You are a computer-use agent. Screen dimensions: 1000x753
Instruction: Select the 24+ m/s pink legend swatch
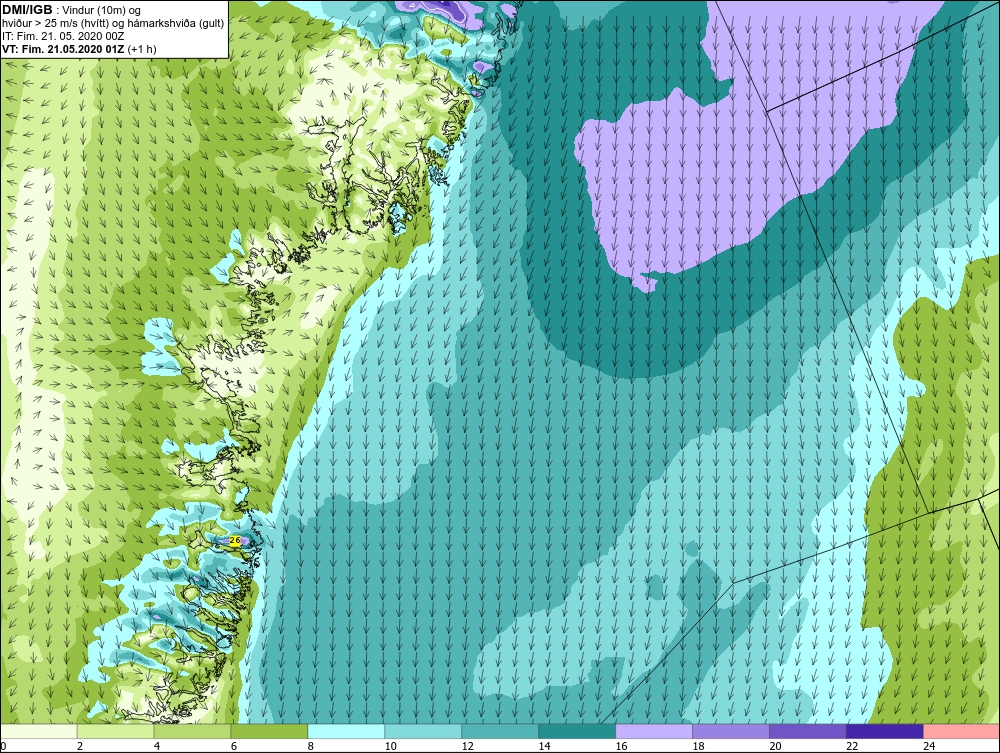pyautogui.click(x=961, y=731)
